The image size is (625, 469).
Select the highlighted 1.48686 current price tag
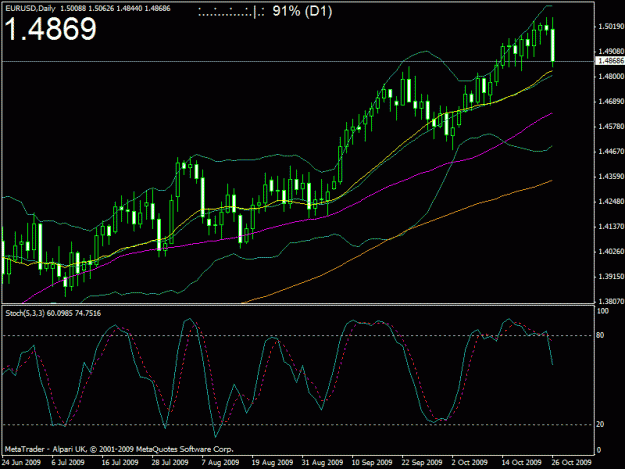pos(610,61)
